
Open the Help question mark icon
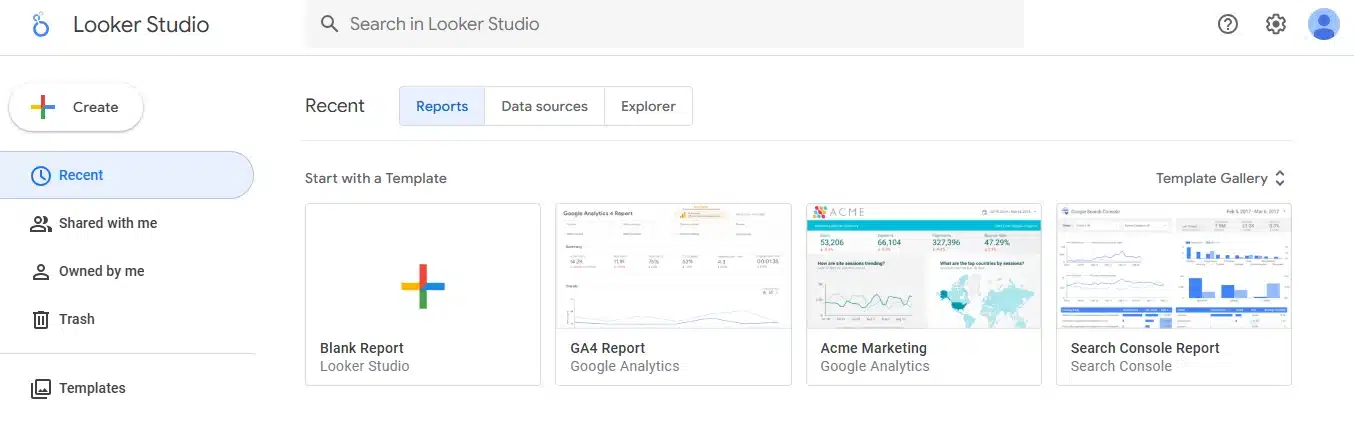[x=1228, y=24]
